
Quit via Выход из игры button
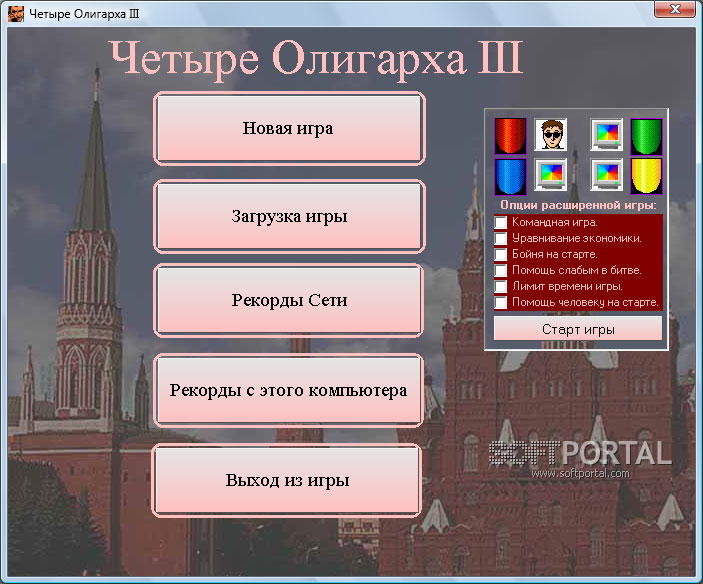click(287, 480)
